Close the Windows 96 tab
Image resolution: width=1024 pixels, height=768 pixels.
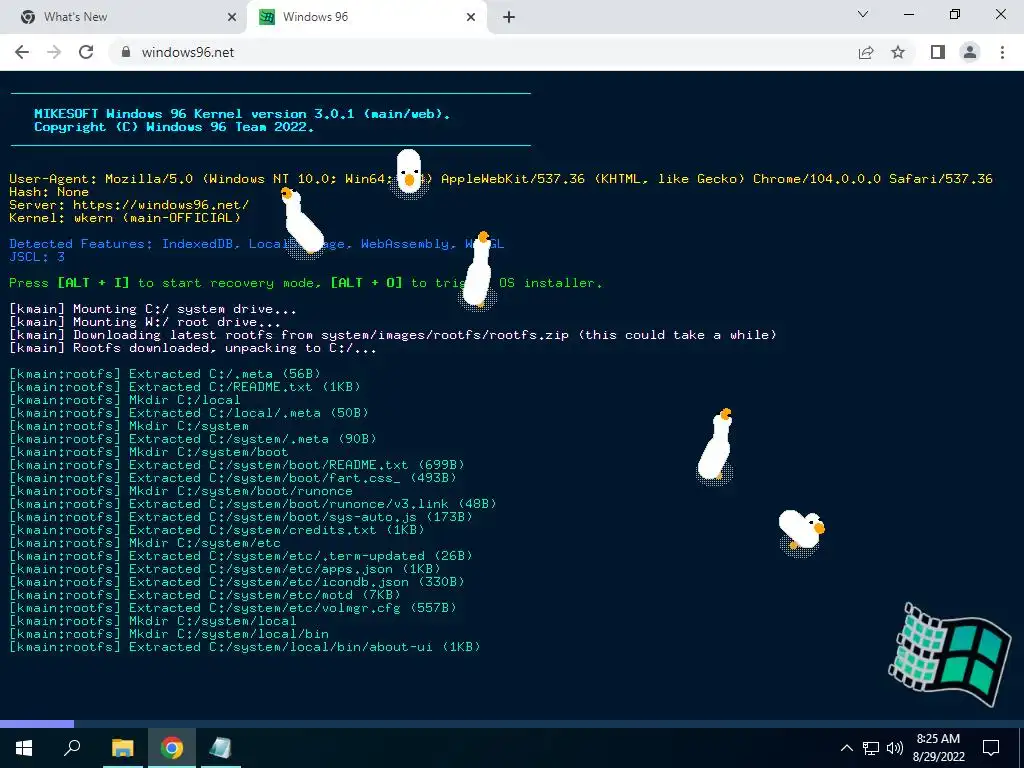click(x=471, y=17)
